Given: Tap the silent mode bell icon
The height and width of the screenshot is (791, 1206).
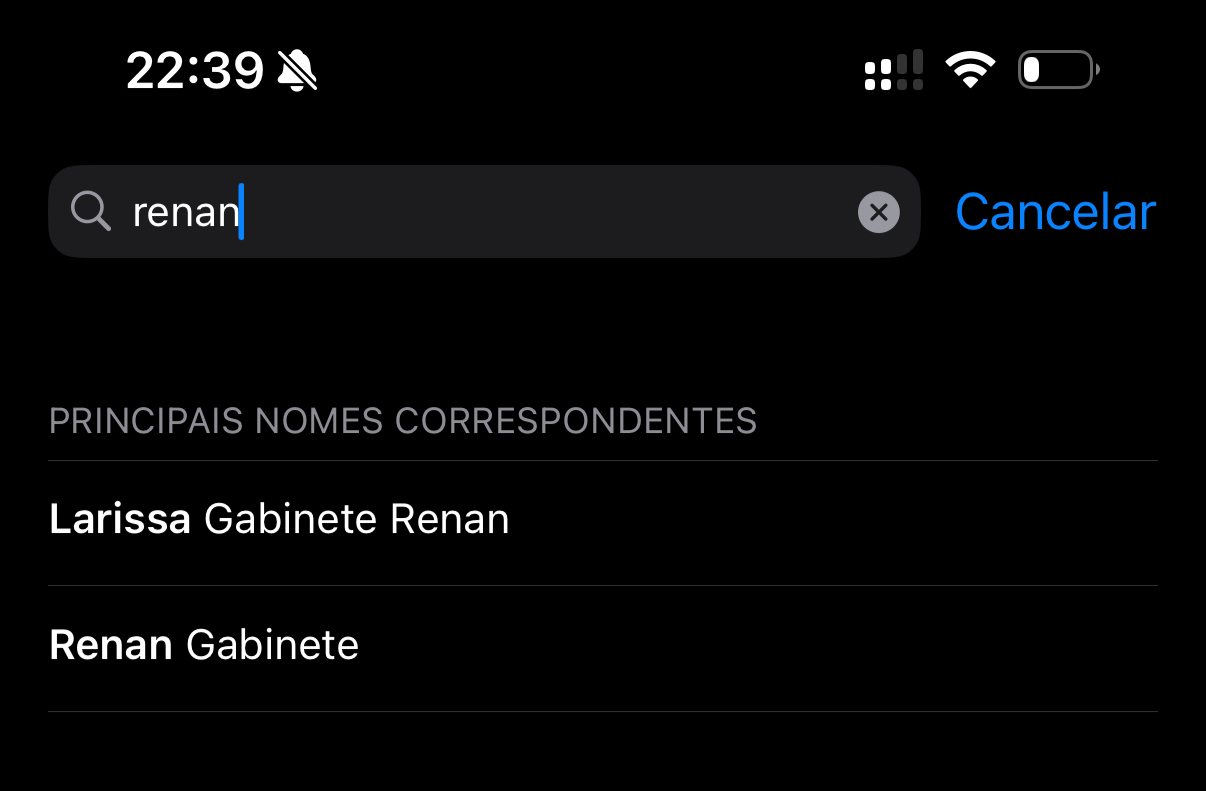Looking at the screenshot, I should click(x=297, y=71).
